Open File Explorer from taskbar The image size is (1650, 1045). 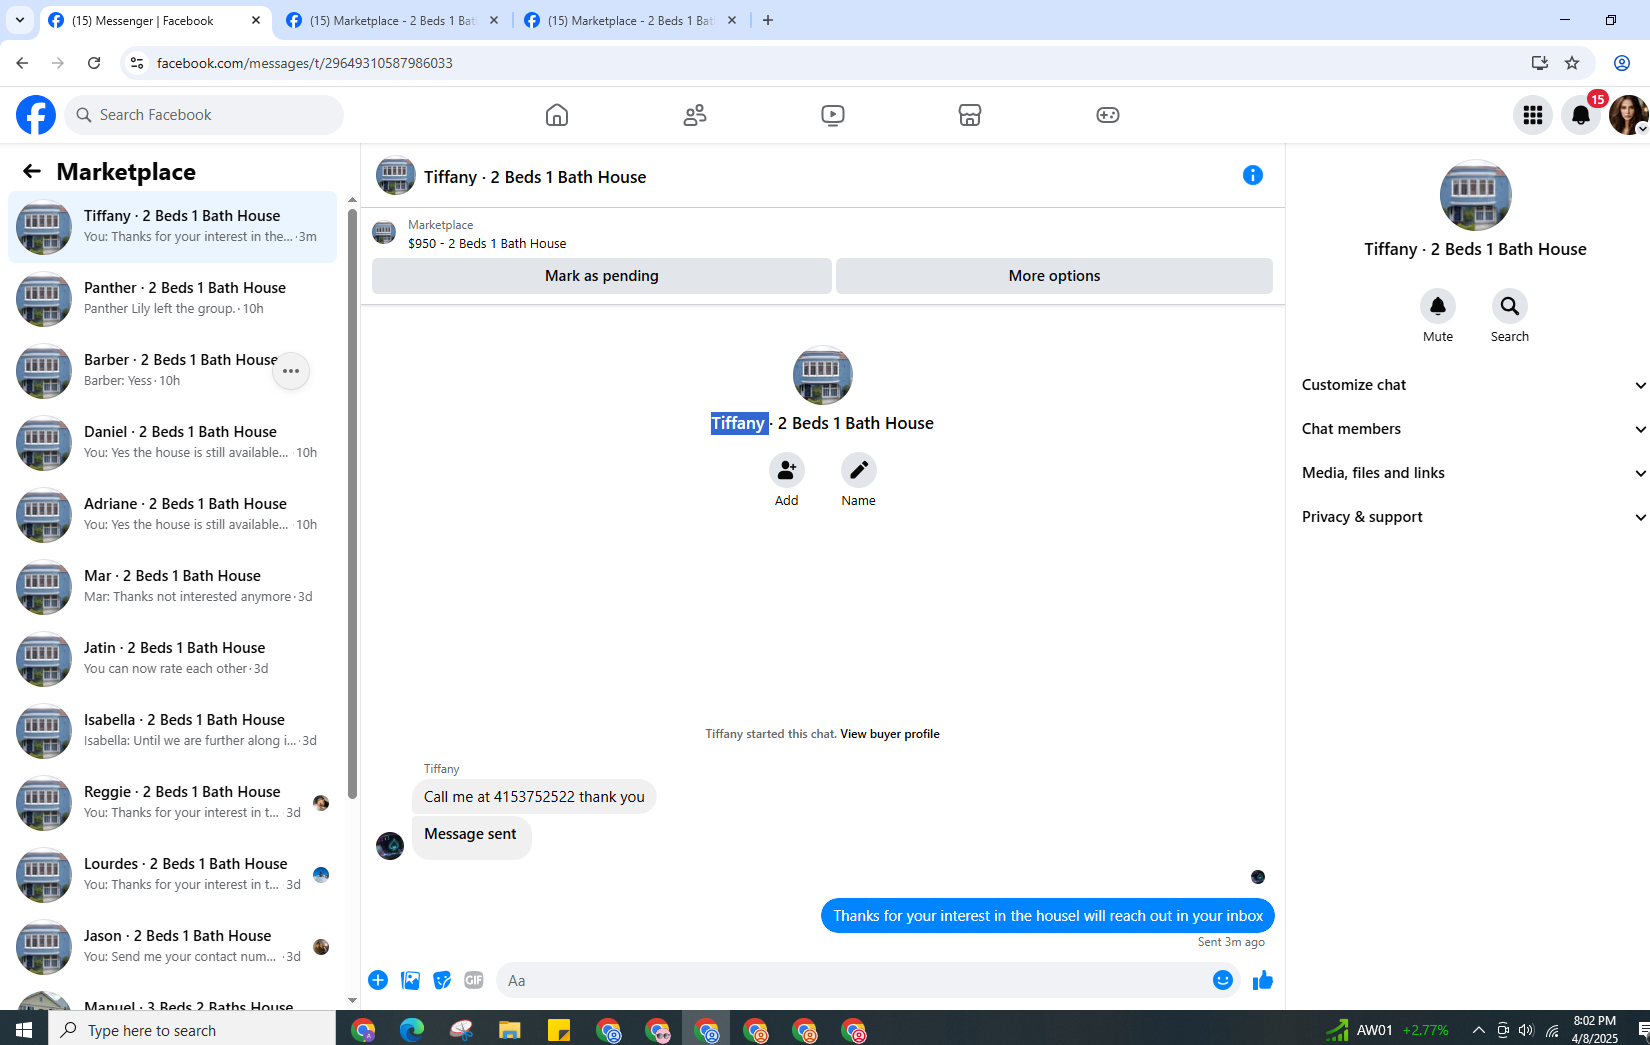pos(510,1030)
